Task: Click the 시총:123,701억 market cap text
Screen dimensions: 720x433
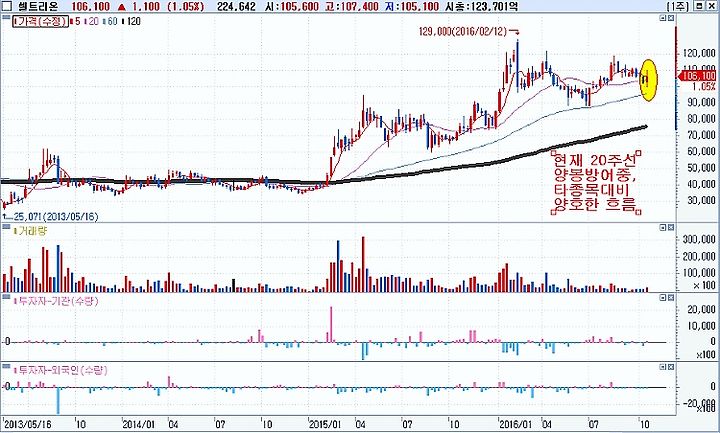Action: pyautogui.click(x=482, y=6)
